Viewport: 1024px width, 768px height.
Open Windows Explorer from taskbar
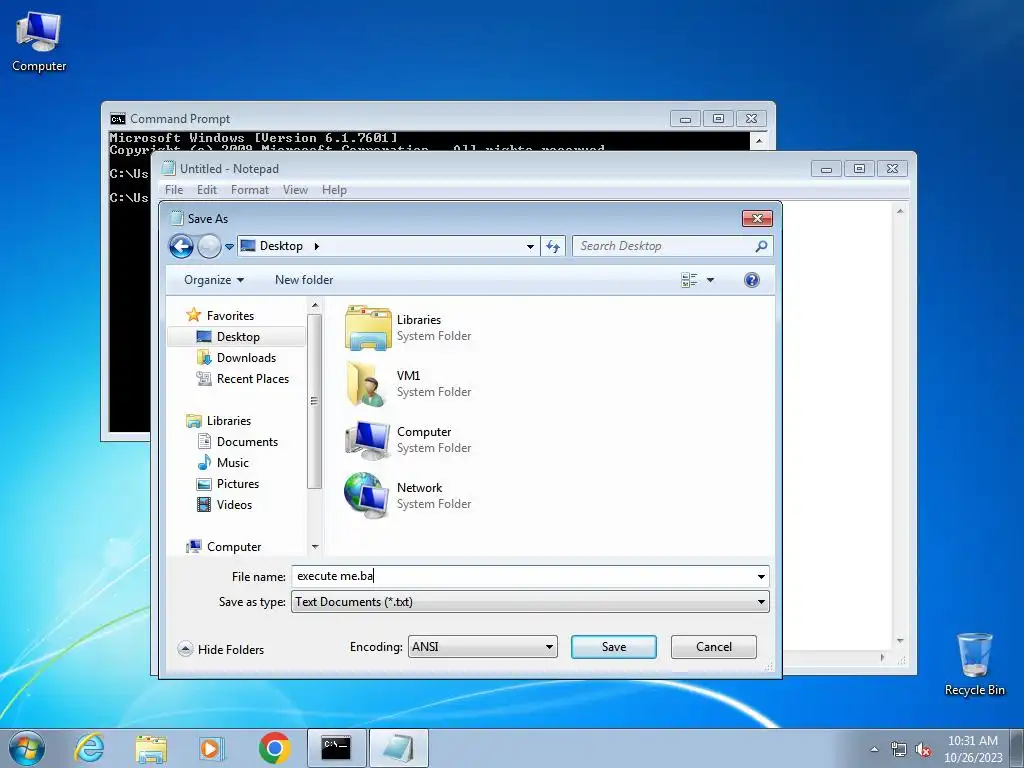click(151, 748)
